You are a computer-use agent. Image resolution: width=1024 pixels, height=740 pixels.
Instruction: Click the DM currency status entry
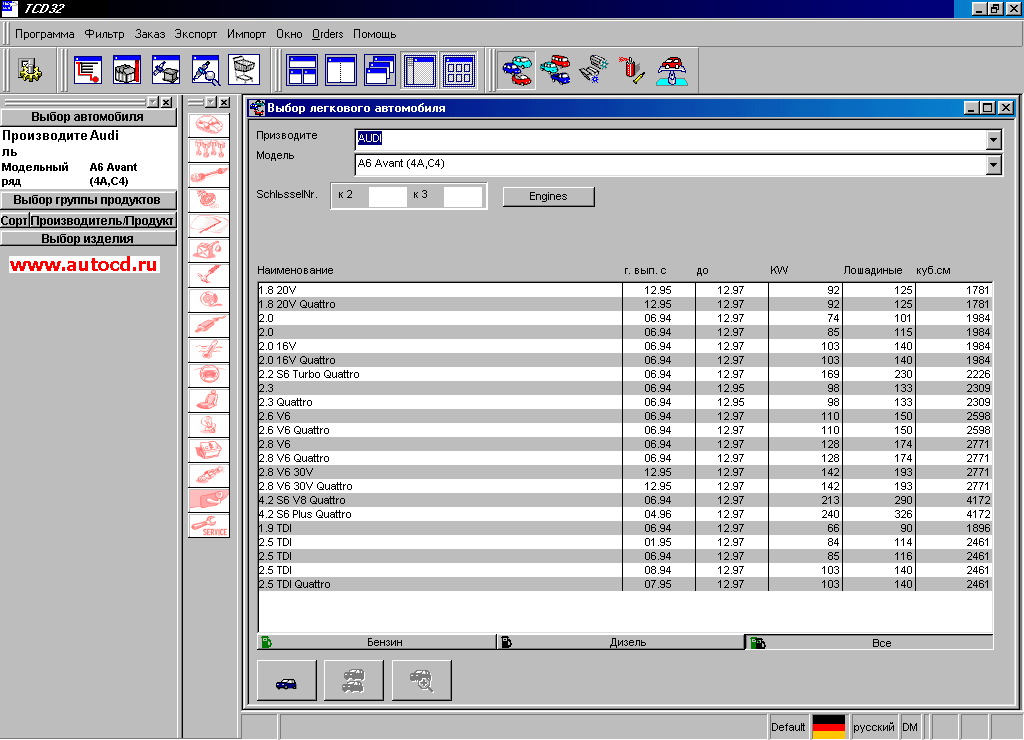[x=910, y=727]
